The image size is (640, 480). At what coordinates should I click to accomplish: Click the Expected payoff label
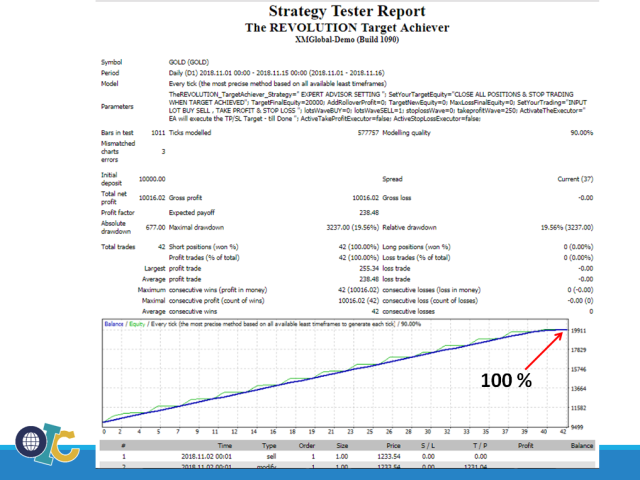[191, 212]
